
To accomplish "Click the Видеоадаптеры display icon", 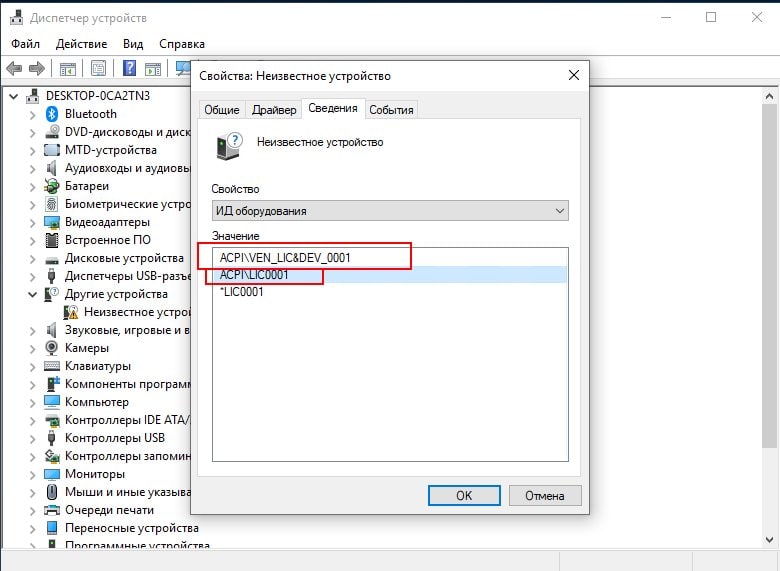I will (x=52, y=222).
